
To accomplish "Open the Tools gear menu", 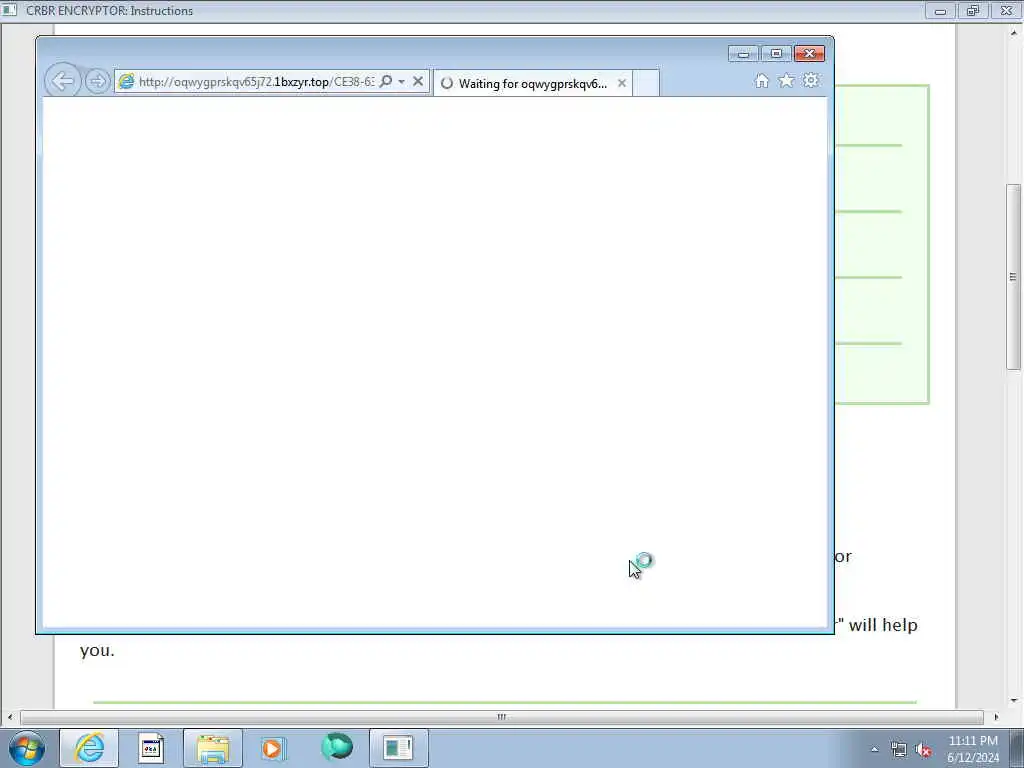I will [811, 80].
